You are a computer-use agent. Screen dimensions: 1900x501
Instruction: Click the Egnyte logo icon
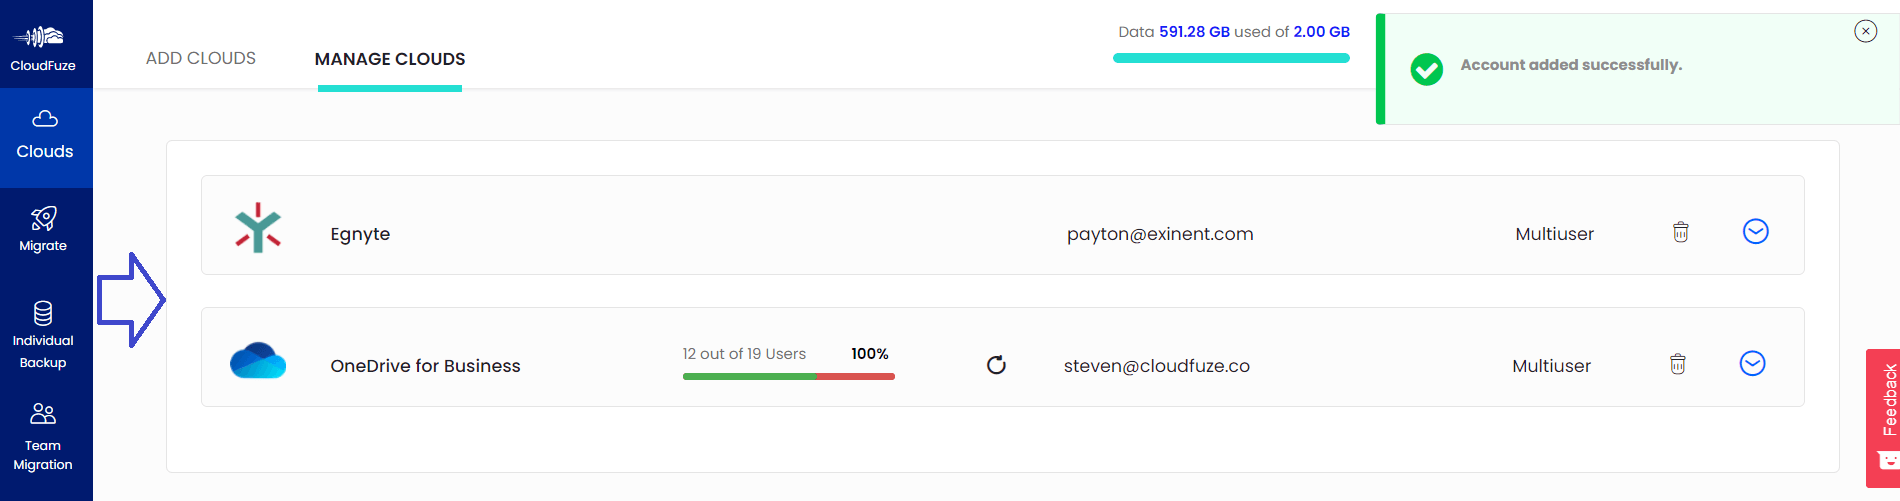258,228
